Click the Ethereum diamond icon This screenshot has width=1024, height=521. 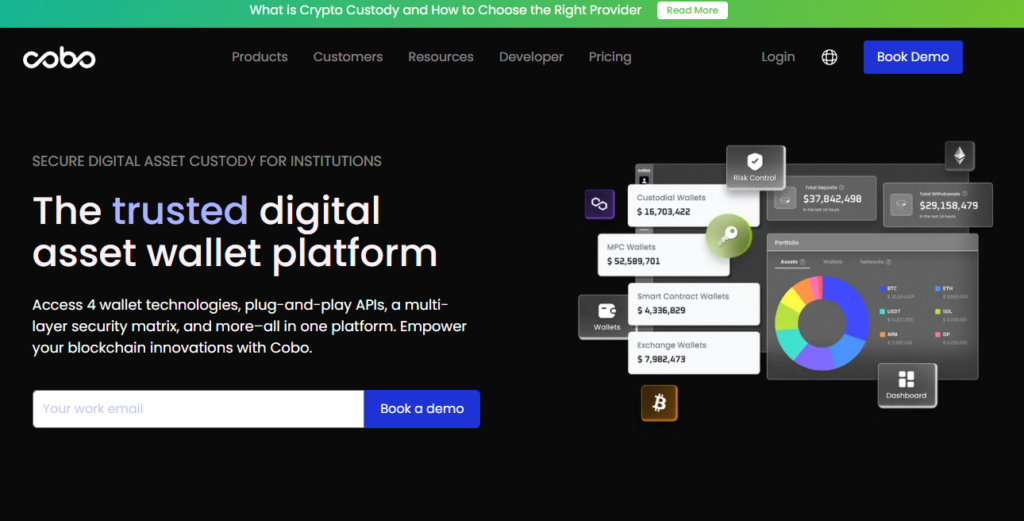tap(959, 155)
